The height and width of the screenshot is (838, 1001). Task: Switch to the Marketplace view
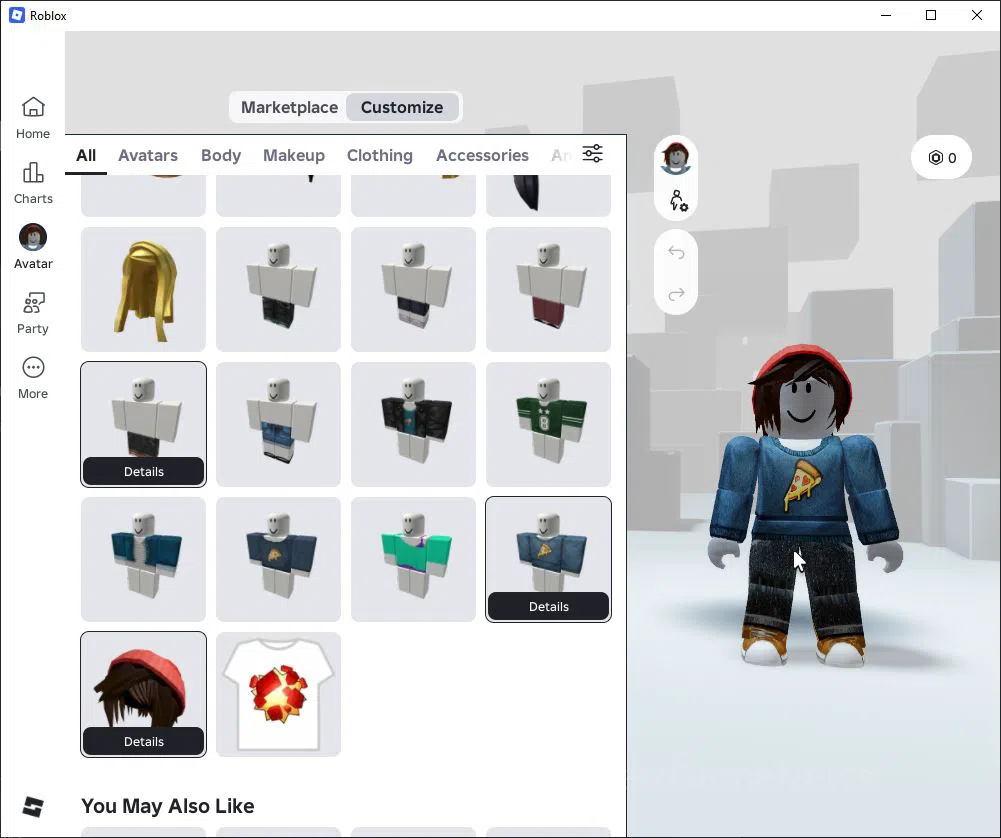tap(289, 107)
